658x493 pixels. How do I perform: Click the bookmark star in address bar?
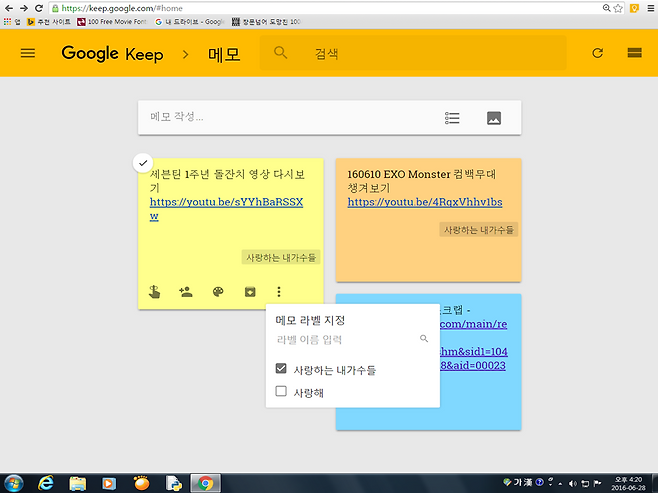coord(618,8)
